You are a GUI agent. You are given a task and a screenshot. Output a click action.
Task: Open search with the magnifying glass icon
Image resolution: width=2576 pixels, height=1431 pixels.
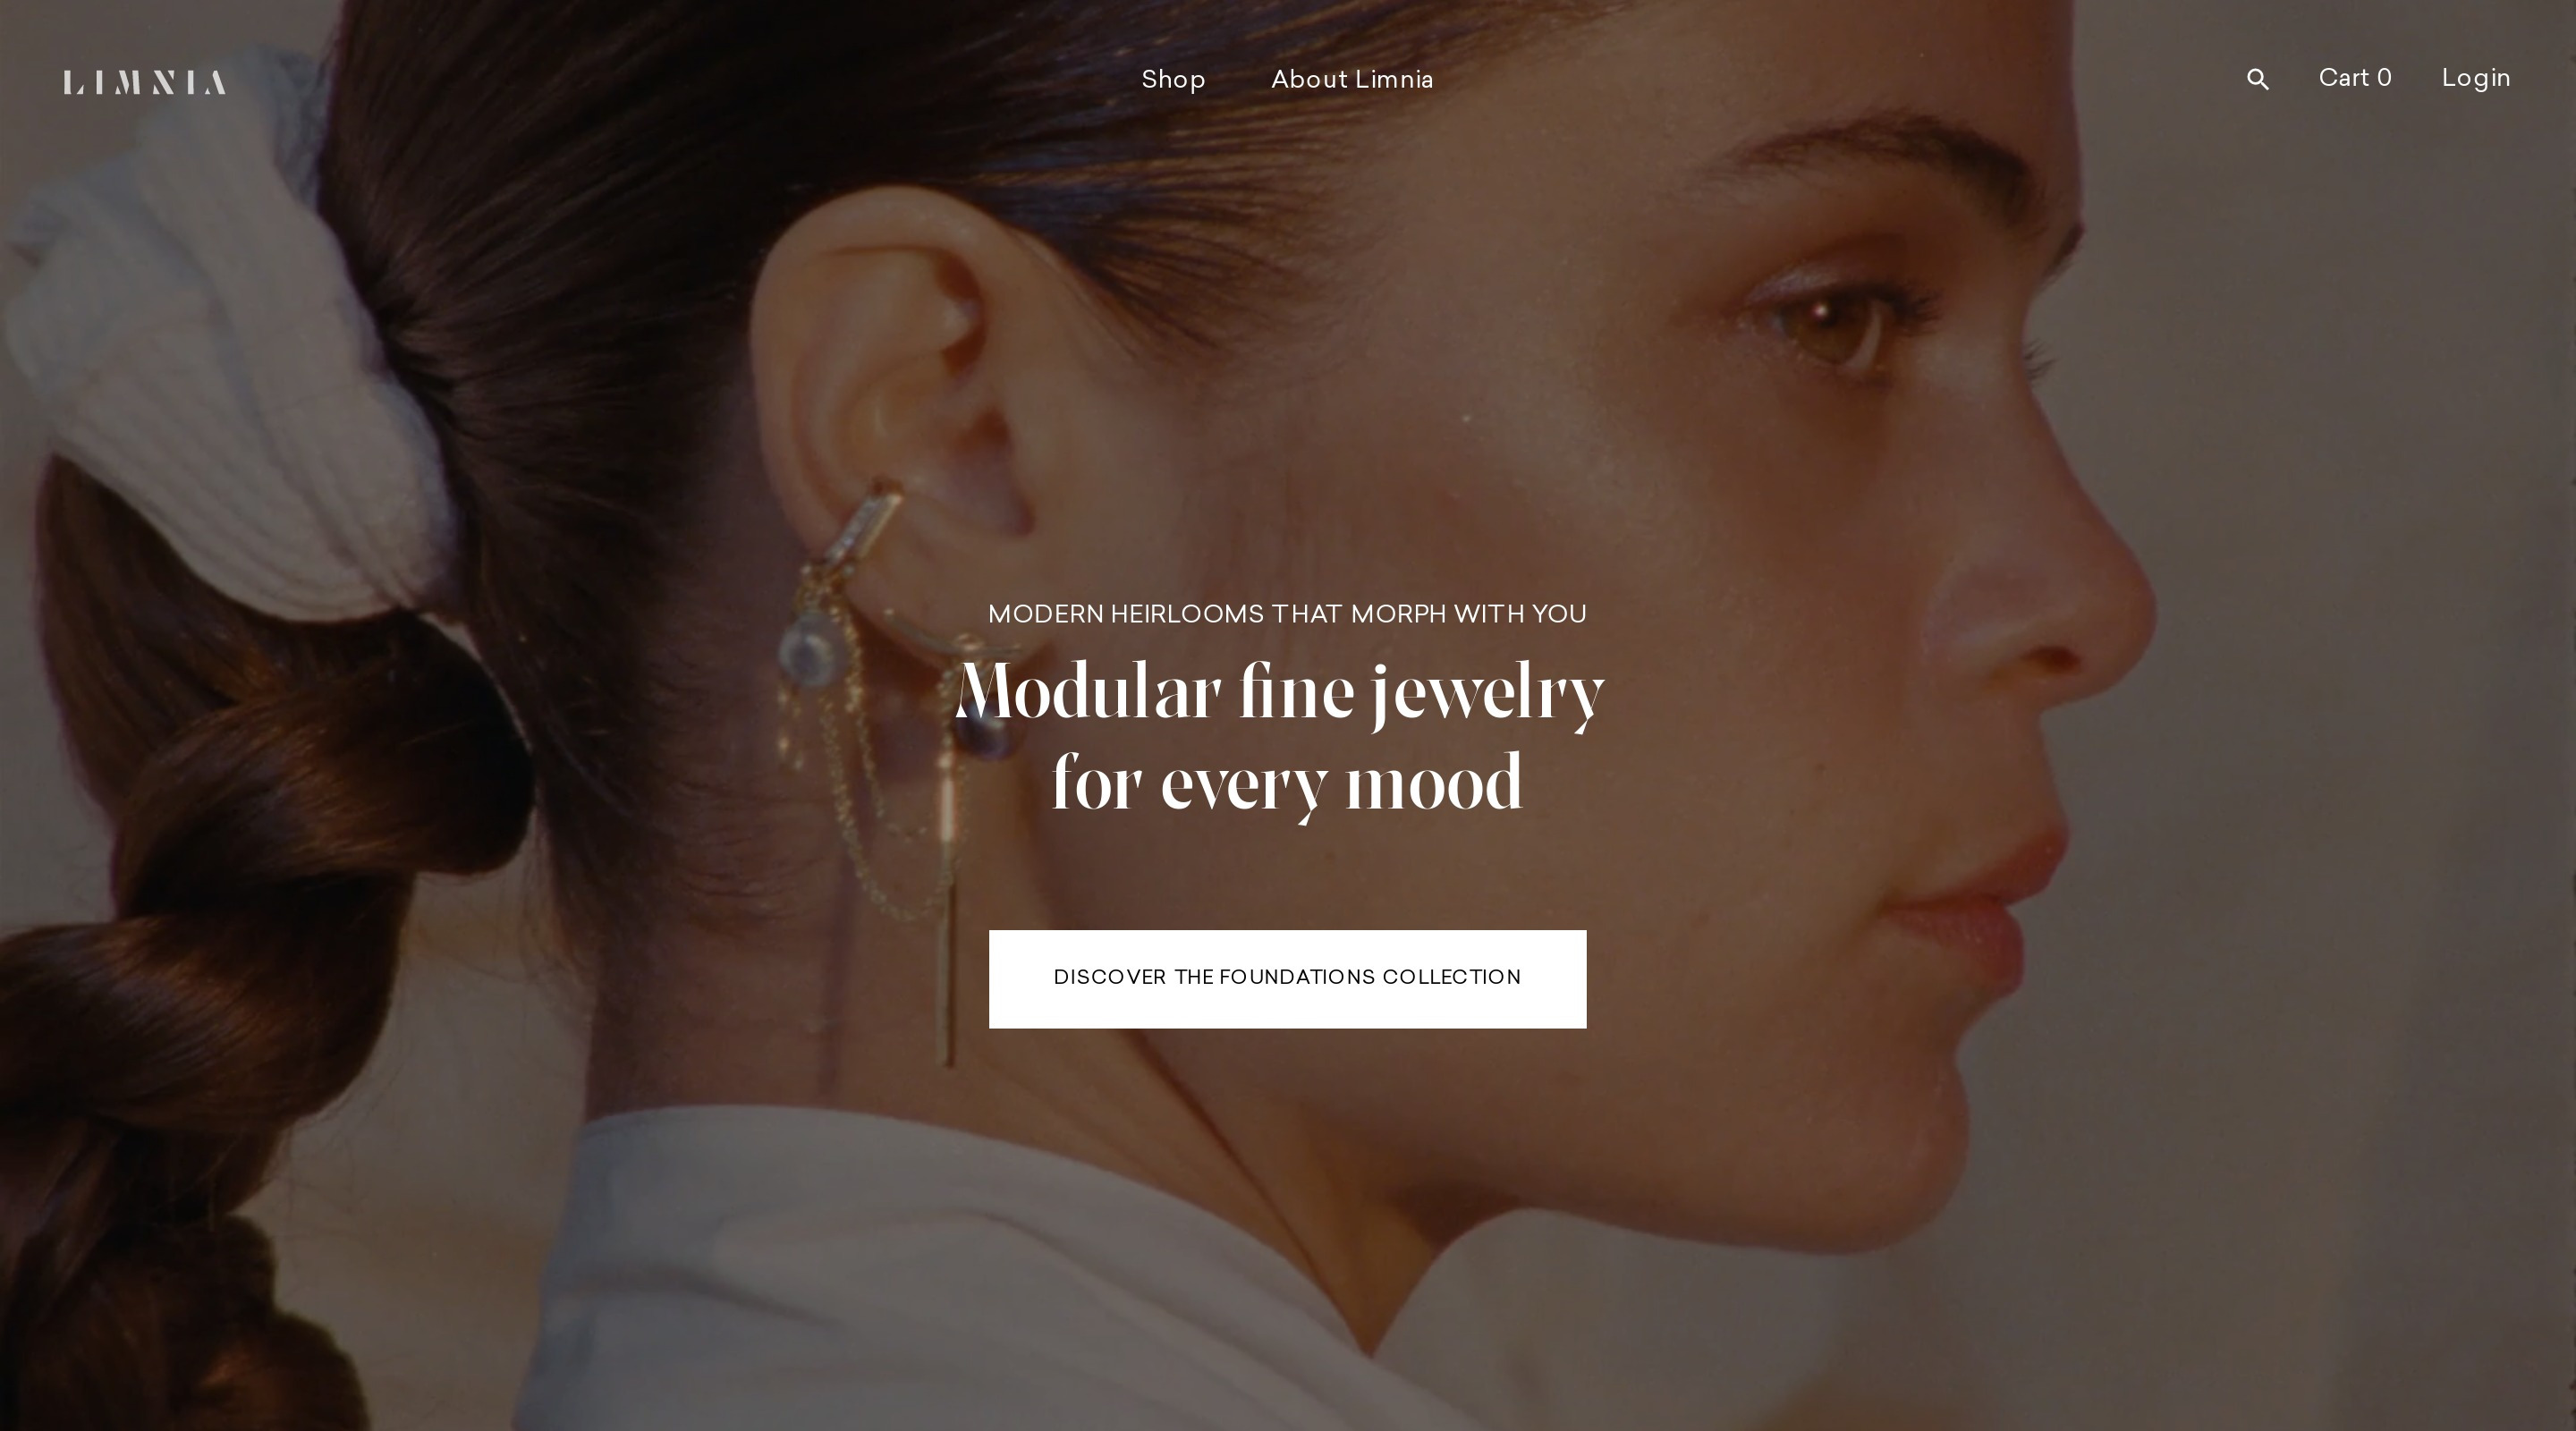(2257, 79)
